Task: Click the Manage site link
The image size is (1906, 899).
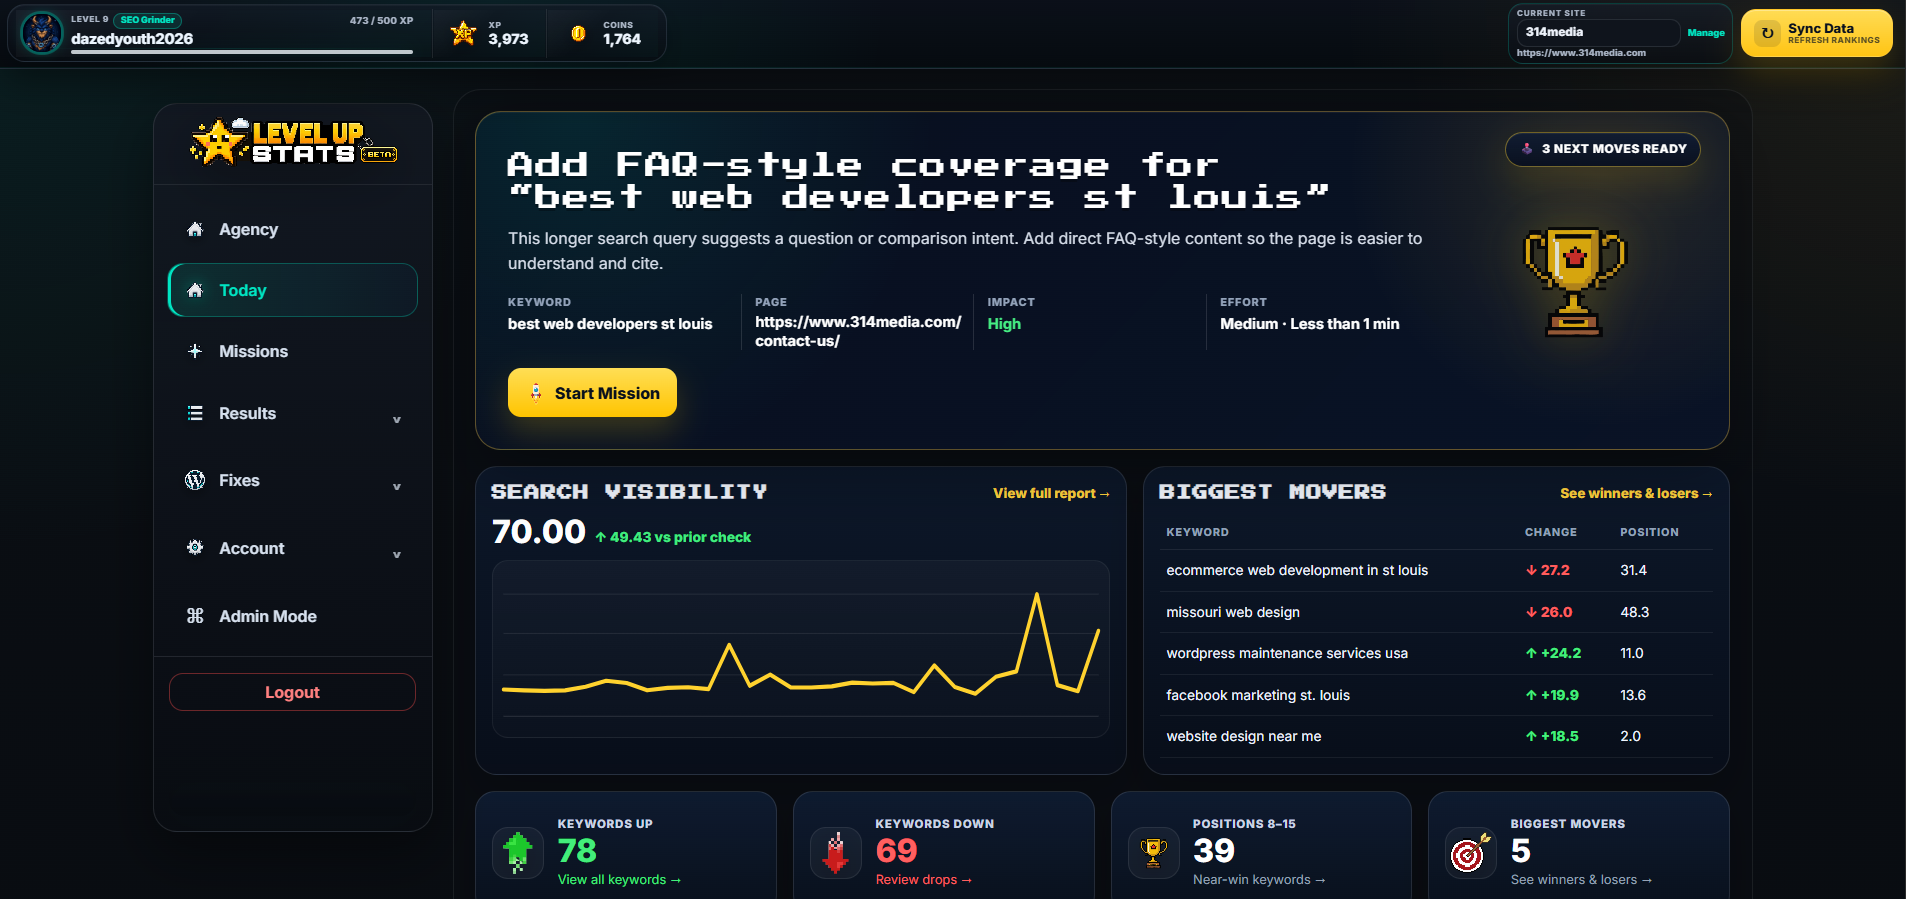Action: tap(1706, 33)
